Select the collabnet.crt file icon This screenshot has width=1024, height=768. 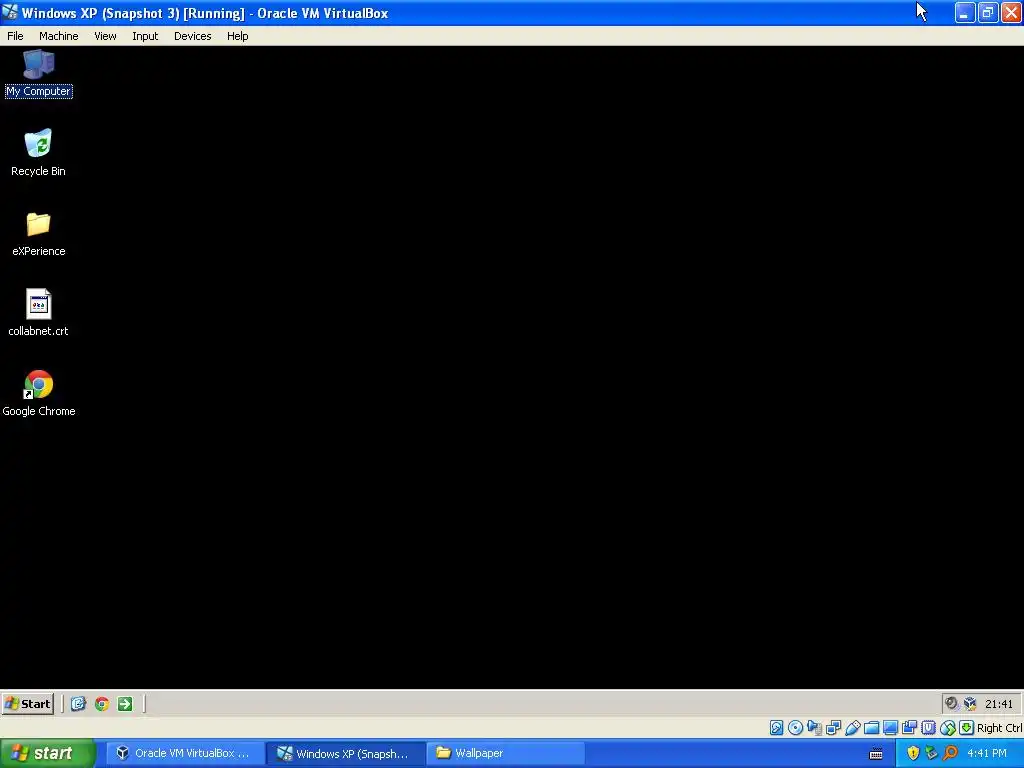(x=39, y=313)
